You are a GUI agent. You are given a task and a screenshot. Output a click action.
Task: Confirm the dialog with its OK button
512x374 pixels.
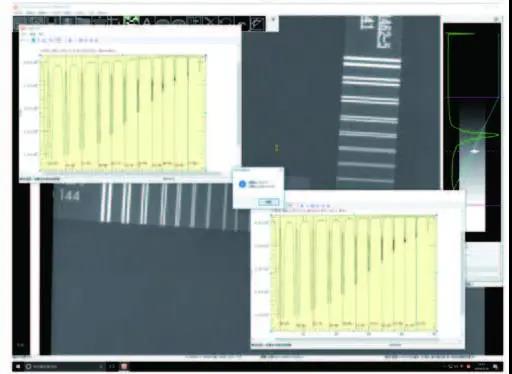[269, 202]
